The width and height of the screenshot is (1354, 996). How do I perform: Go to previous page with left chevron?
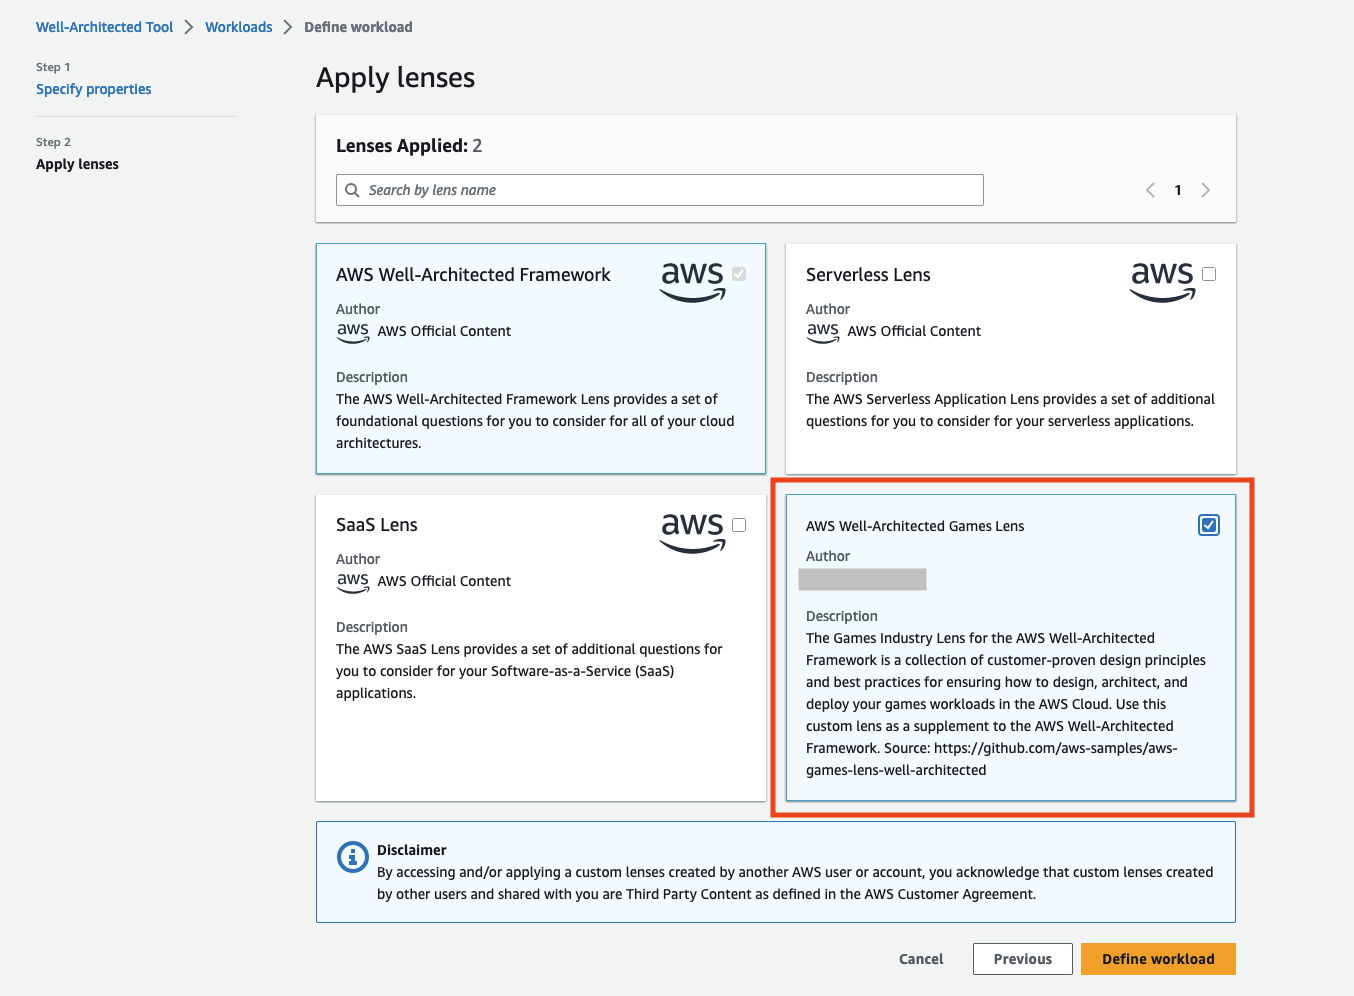[1150, 190]
